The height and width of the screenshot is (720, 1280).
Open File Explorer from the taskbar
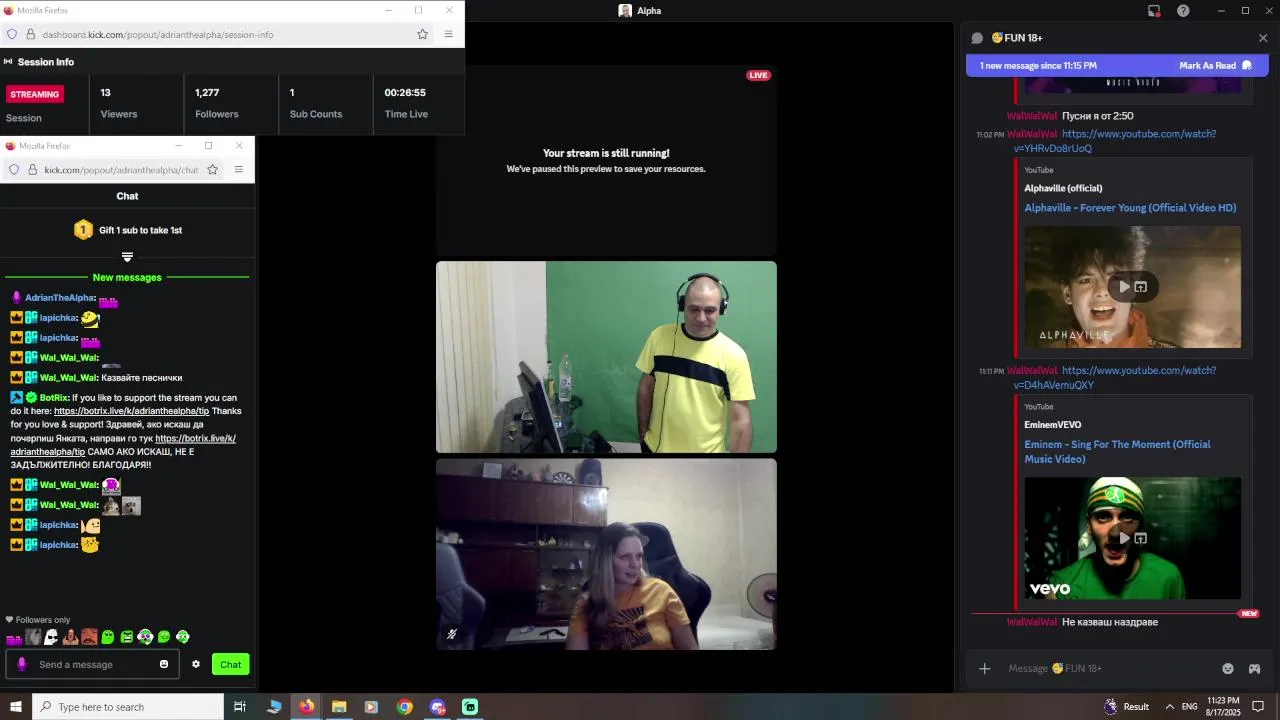(x=339, y=707)
